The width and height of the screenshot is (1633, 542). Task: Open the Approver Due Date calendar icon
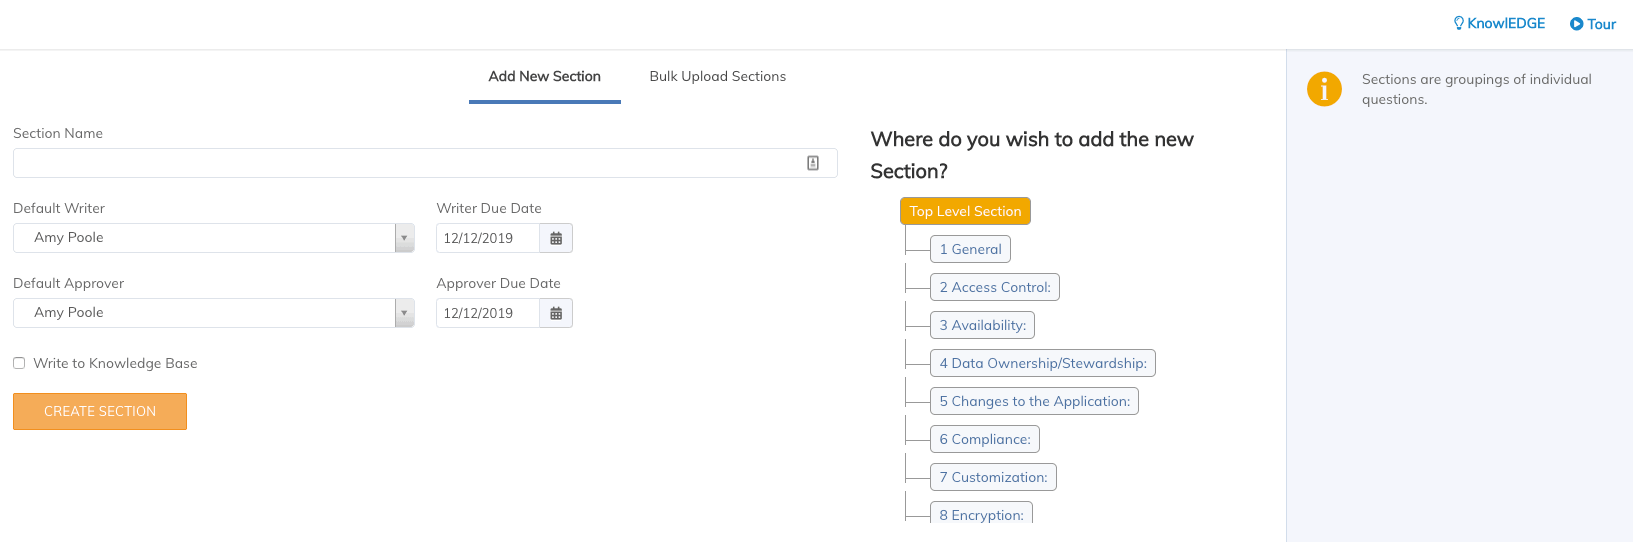tap(556, 313)
